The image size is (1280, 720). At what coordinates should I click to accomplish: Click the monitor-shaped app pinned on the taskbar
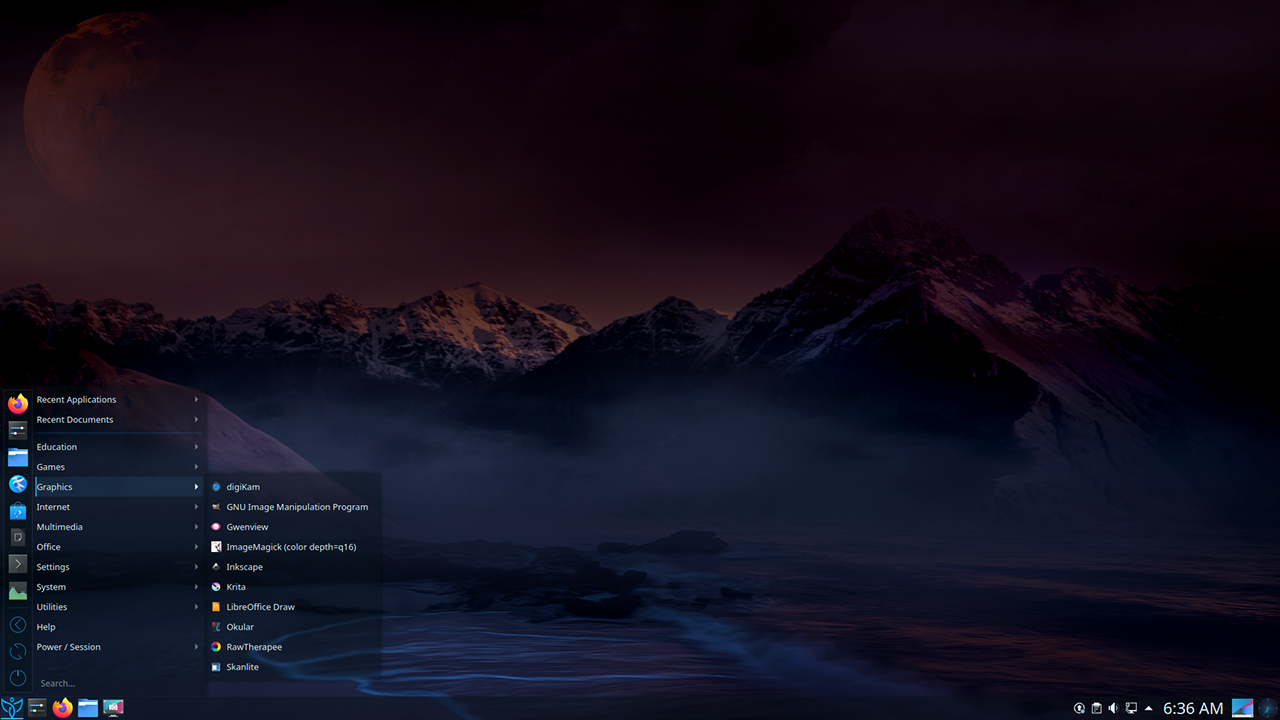pyautogui.click(x=113, y=708)
